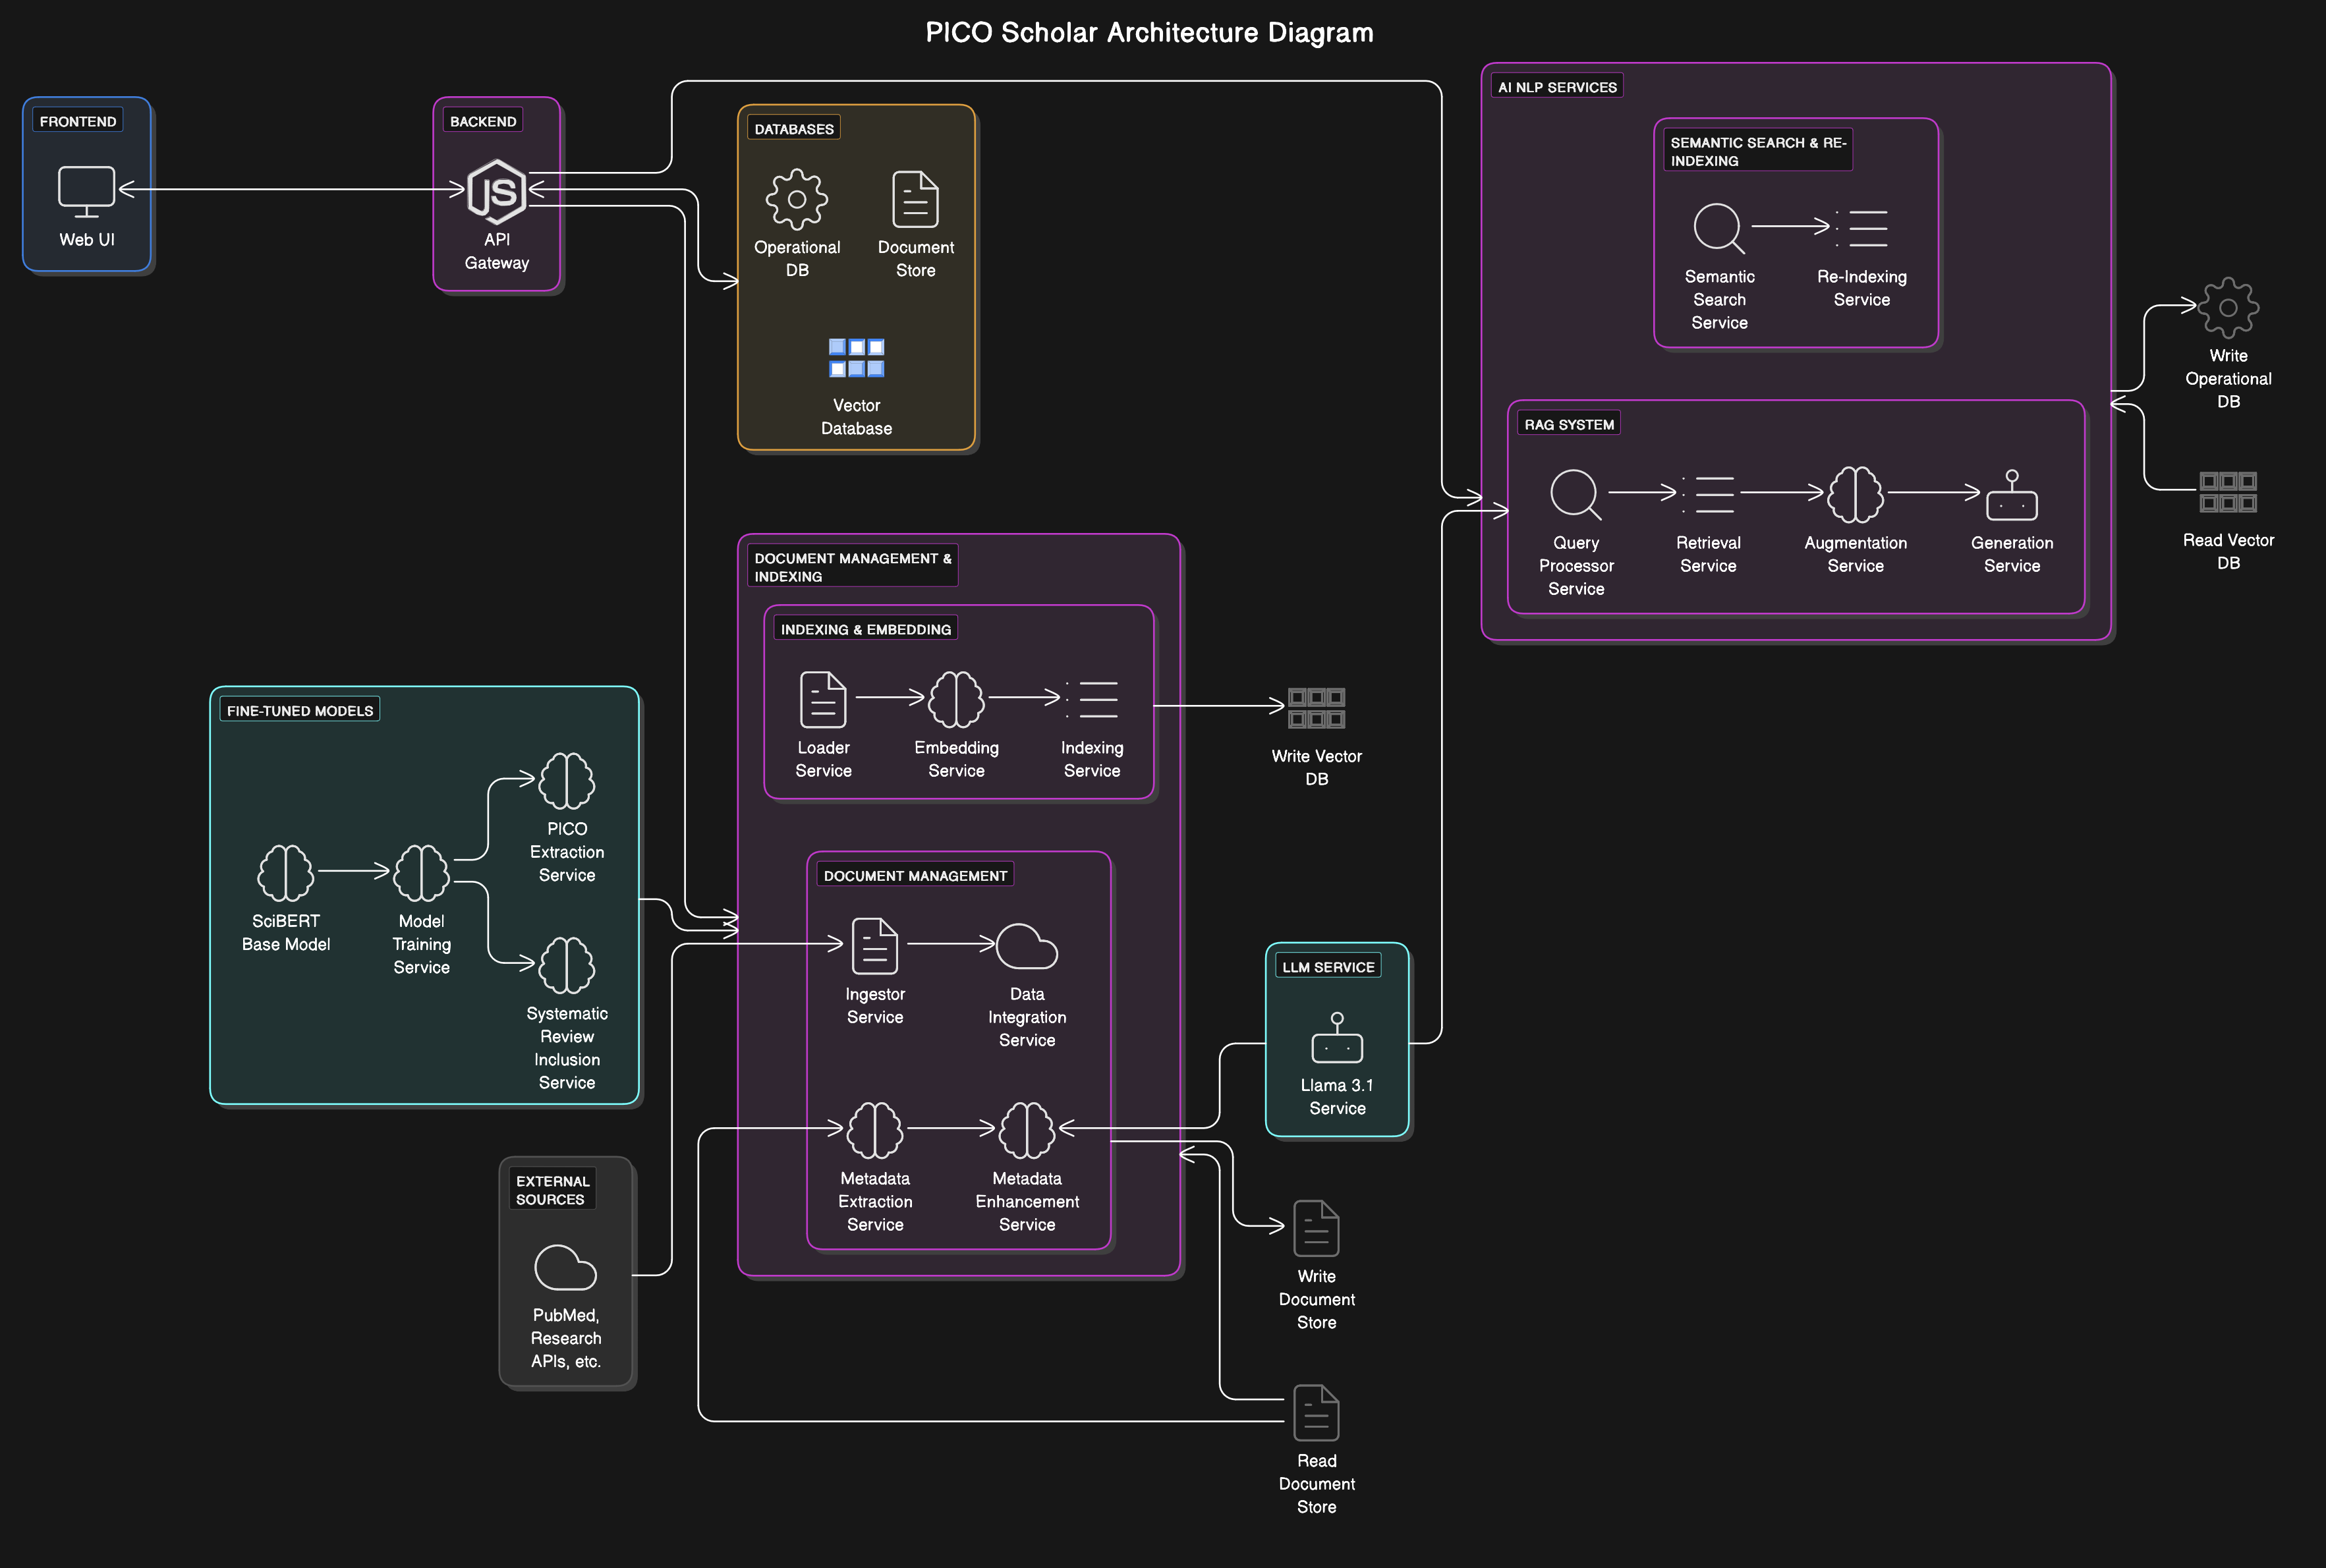Screen dimensions: 2326x1568
Task: Select the Vector Database grid icon
Action: (856, 358)
